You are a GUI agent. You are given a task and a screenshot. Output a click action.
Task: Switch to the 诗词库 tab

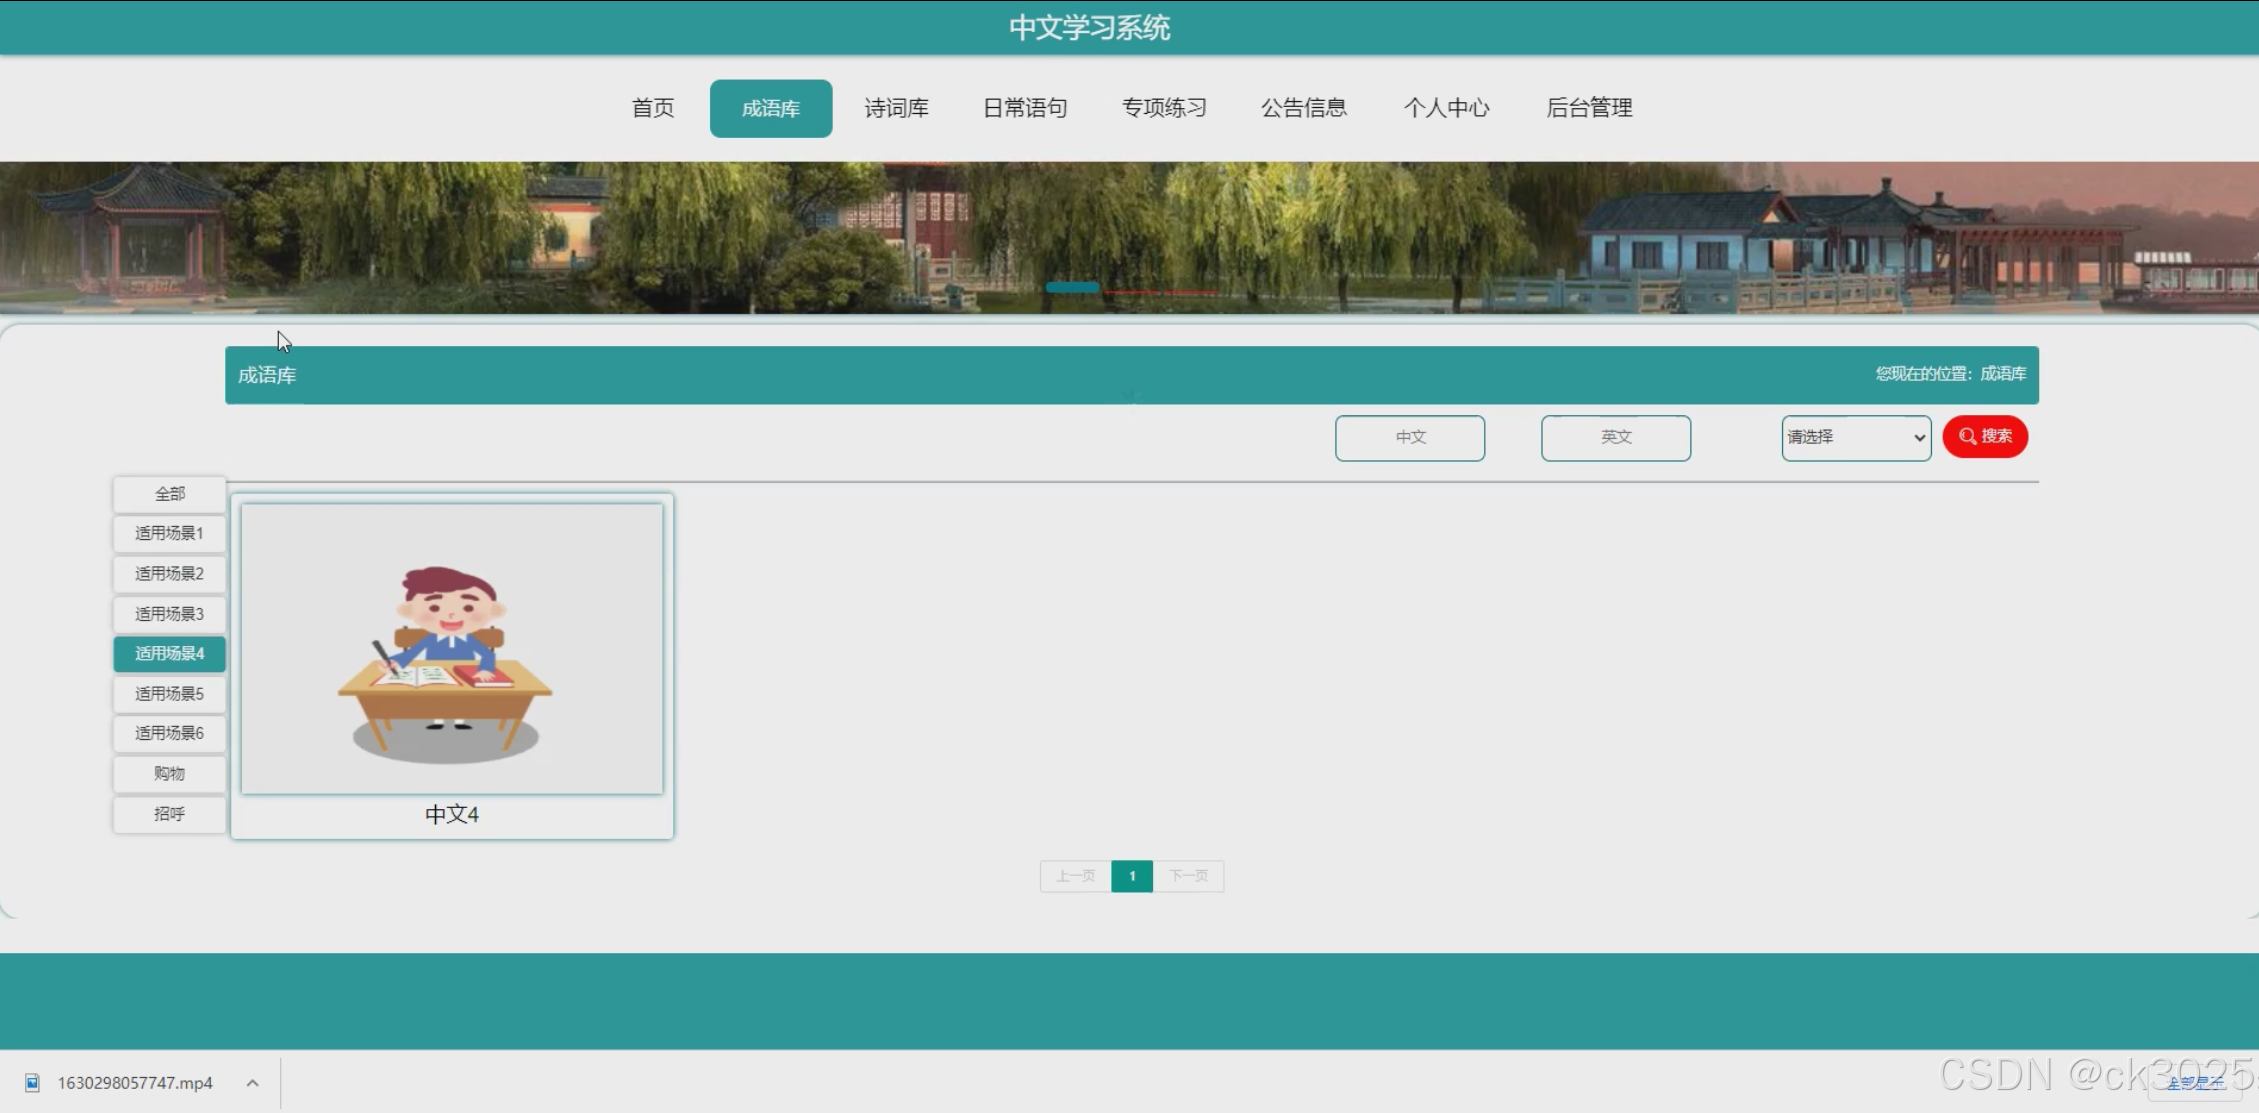pos(896,108)
